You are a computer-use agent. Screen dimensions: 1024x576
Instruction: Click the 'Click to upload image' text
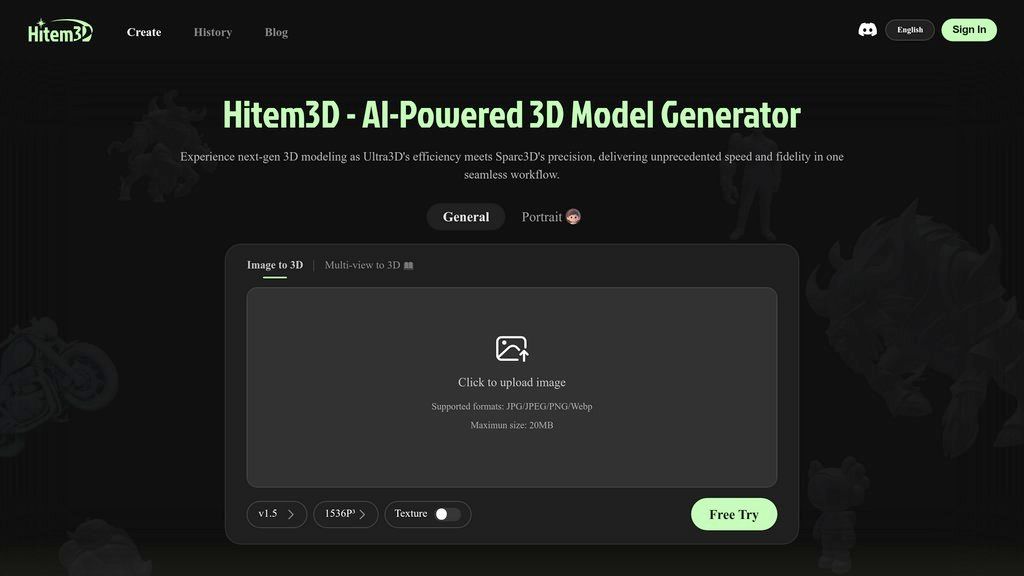click(x=512, y=383)
